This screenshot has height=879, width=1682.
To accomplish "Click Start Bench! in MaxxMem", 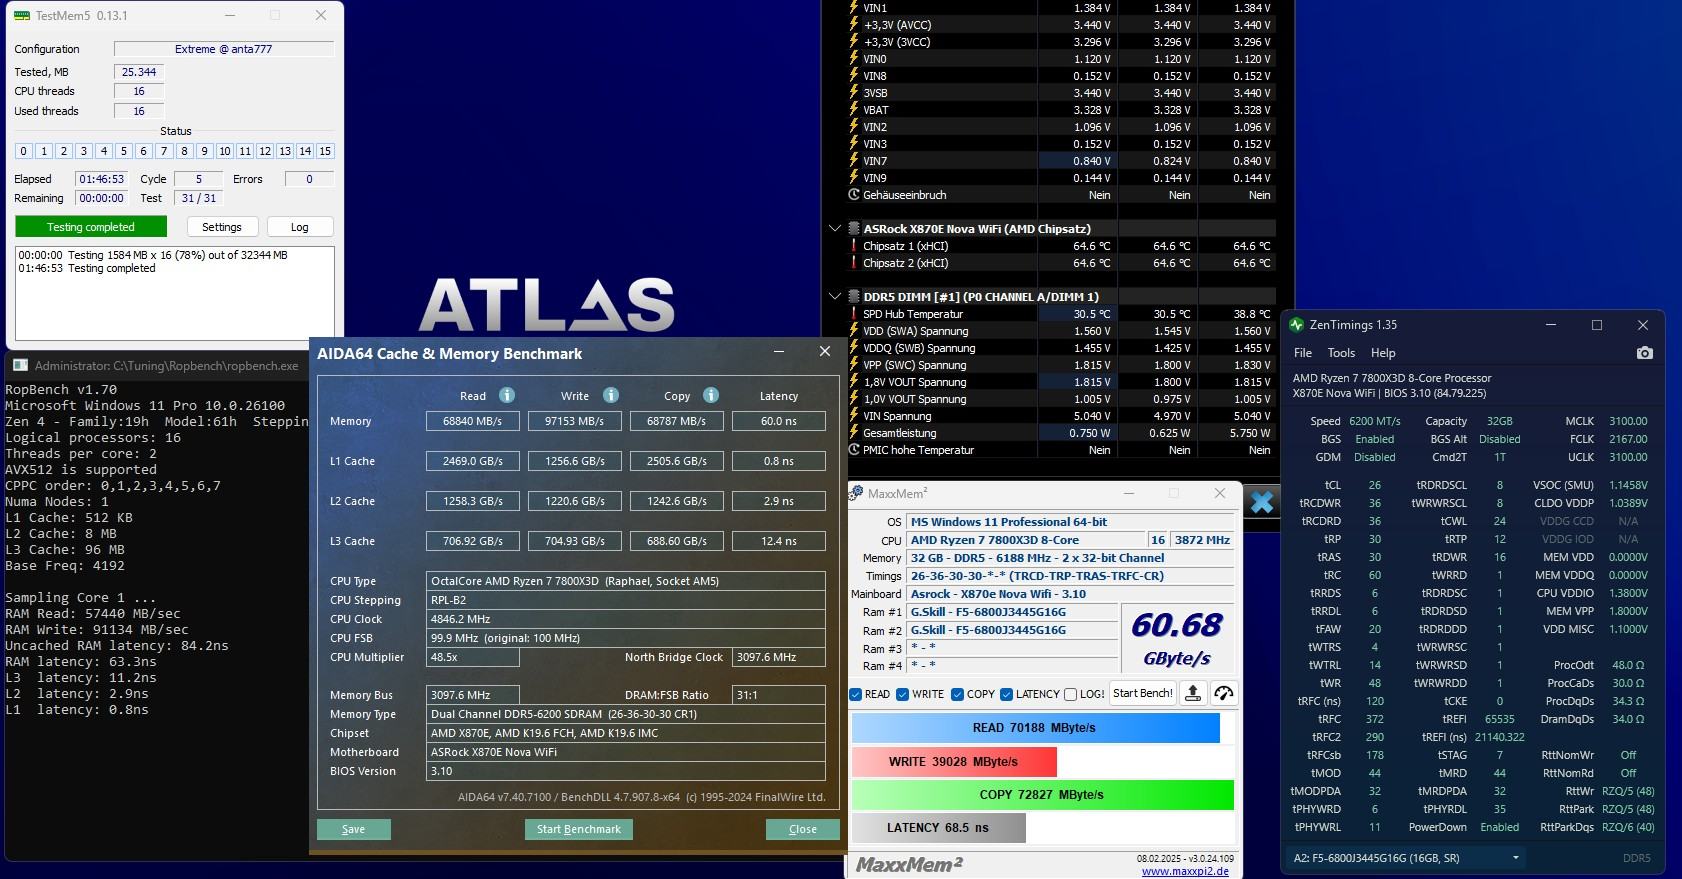I will click(1143, 693).
